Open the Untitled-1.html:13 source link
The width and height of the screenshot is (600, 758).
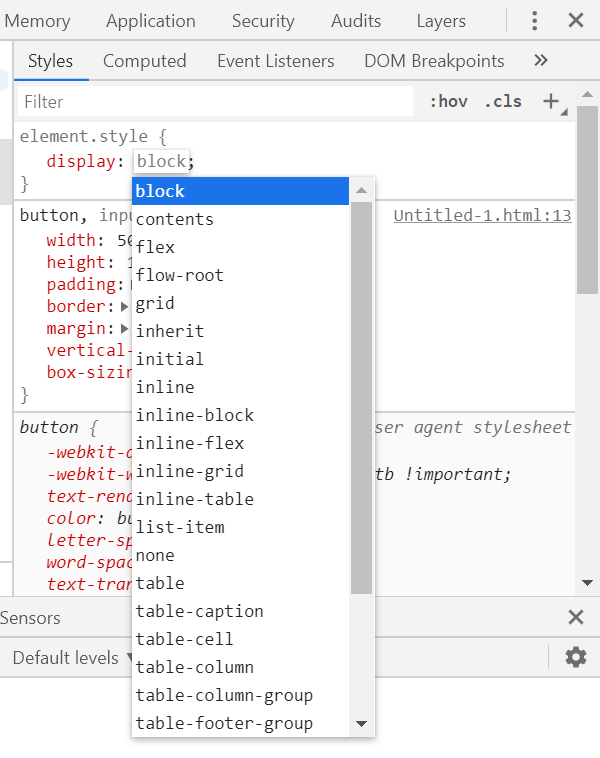pos(482,215)
